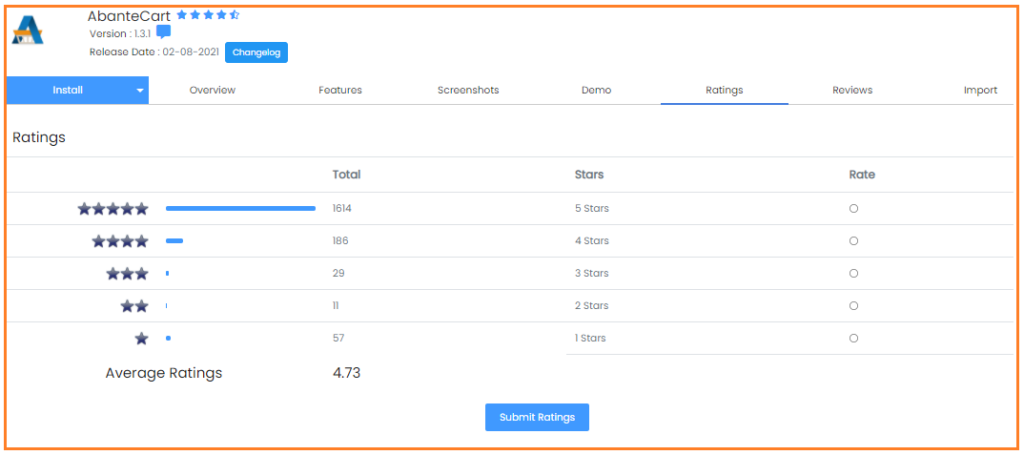Screen dimensions: 1024x455
Task: Click the Stars column header
Action: 589,174
